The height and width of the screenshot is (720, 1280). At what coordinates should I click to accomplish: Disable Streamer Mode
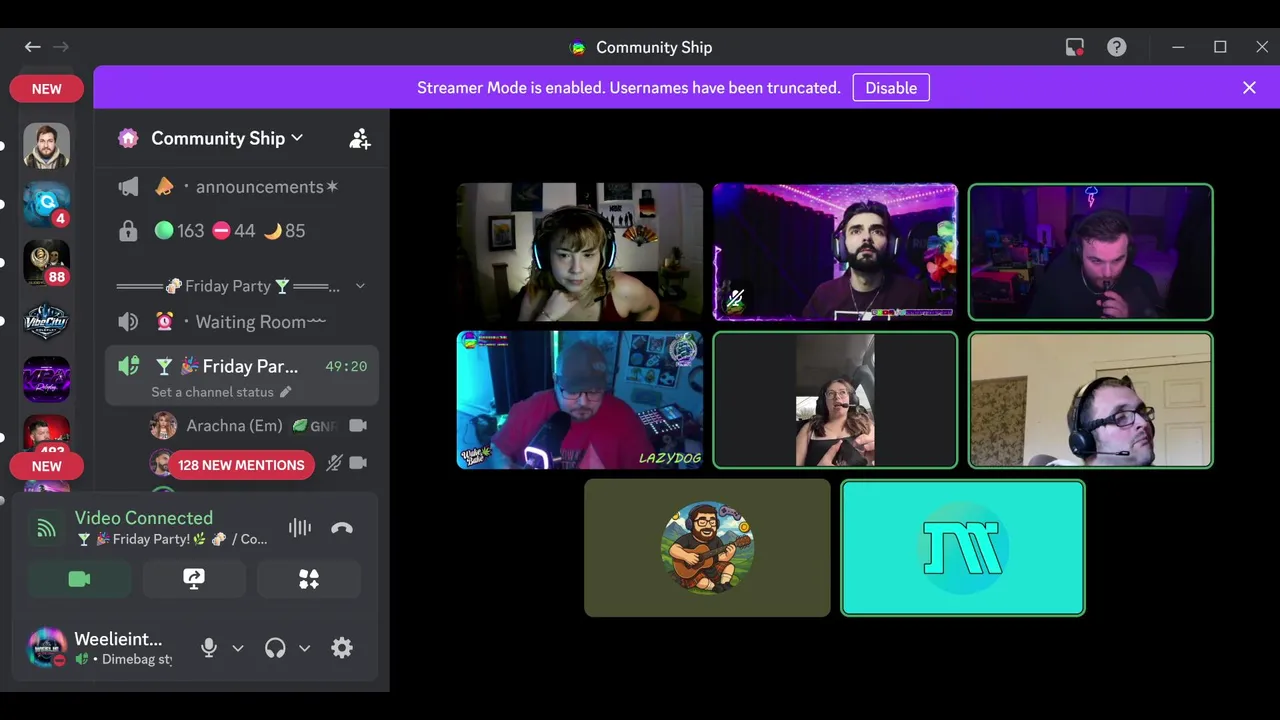891,88
